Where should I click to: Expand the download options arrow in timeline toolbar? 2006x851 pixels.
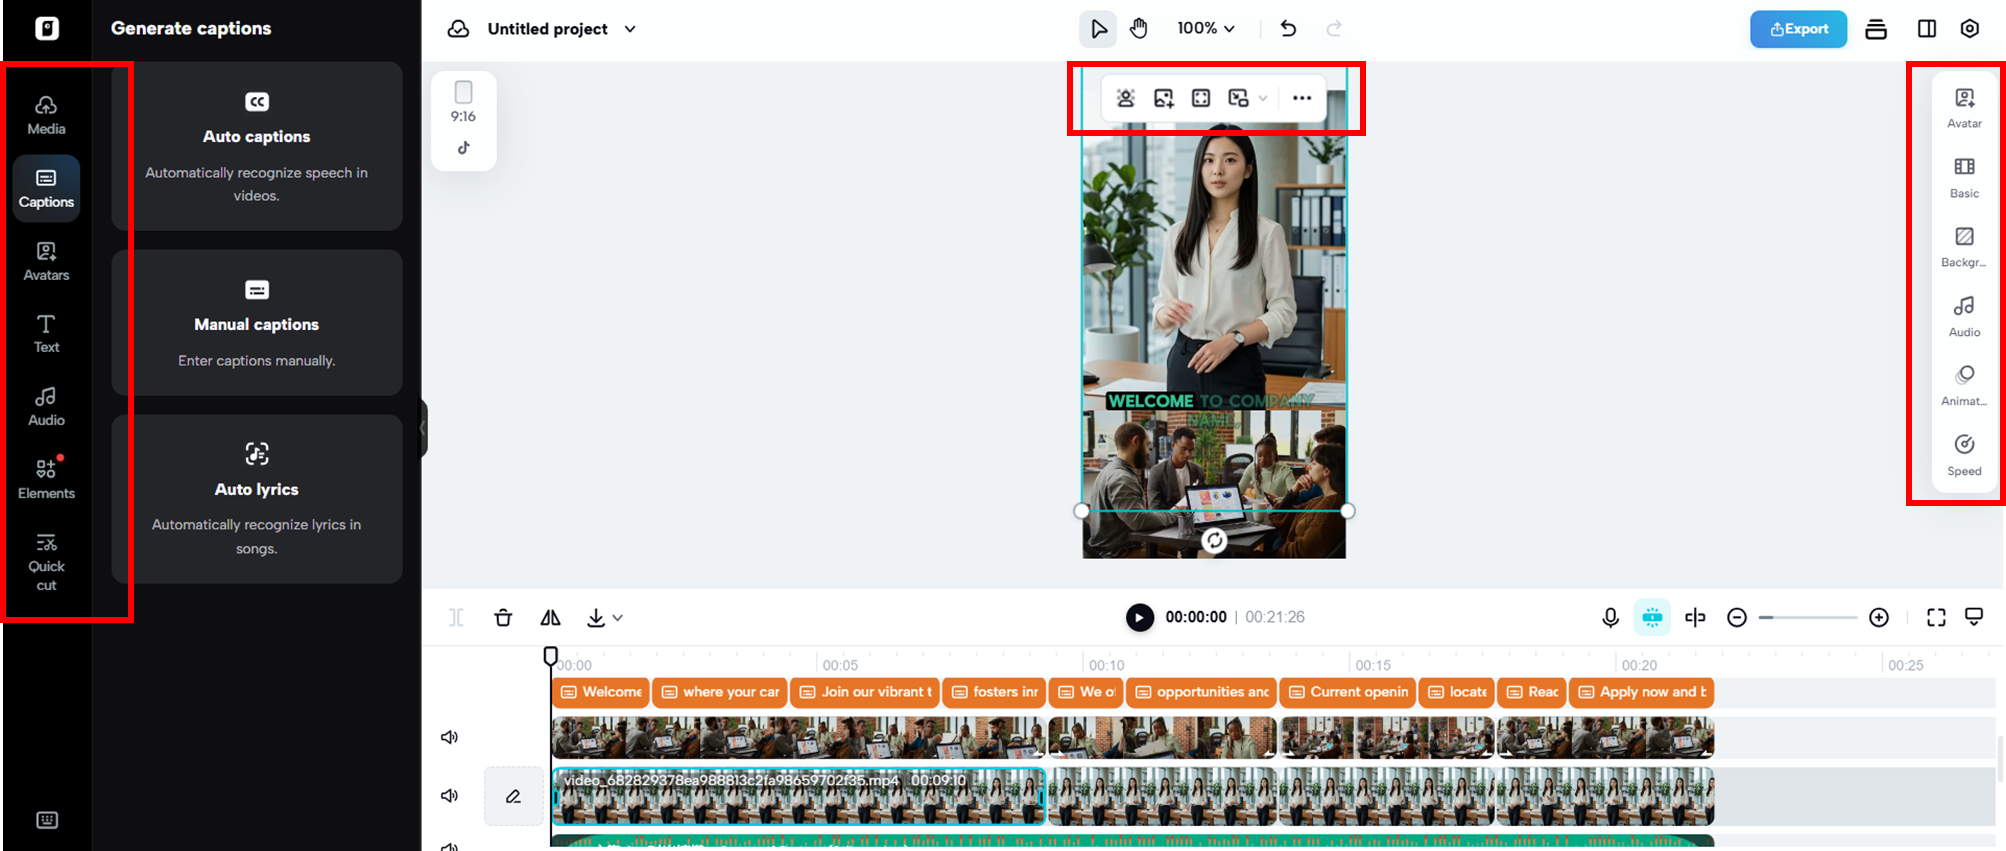pyautogui.click(x=618, y=618)
